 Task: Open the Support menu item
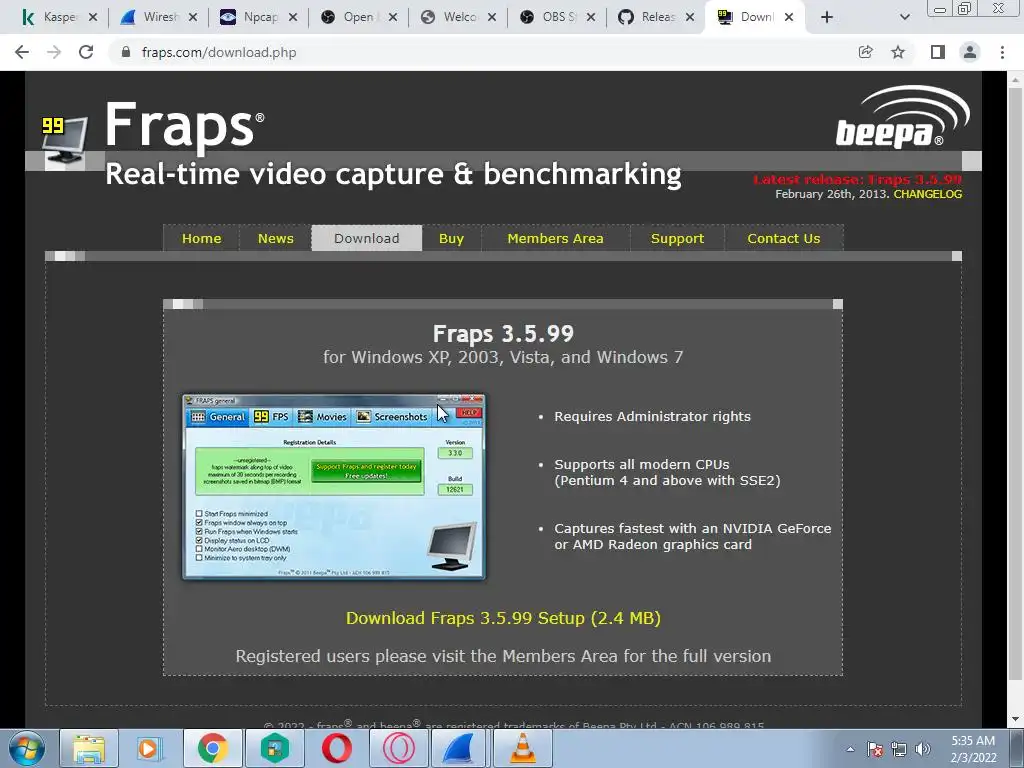tap(677, 238)
